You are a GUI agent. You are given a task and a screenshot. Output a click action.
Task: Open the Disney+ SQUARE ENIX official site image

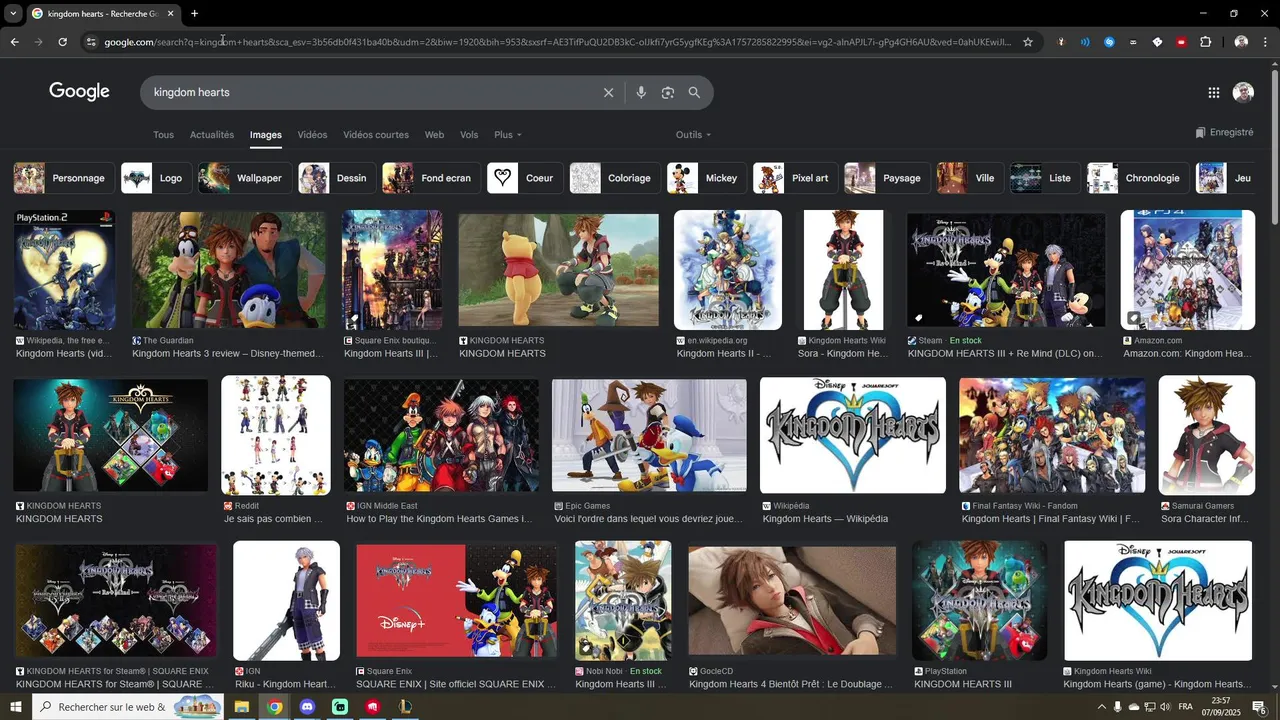point(456,600)
